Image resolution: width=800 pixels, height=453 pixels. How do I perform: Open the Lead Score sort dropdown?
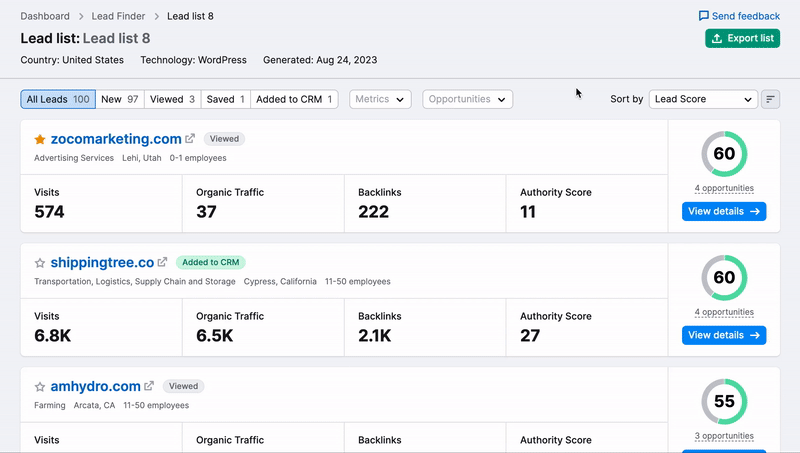click(x=703, y=99)
